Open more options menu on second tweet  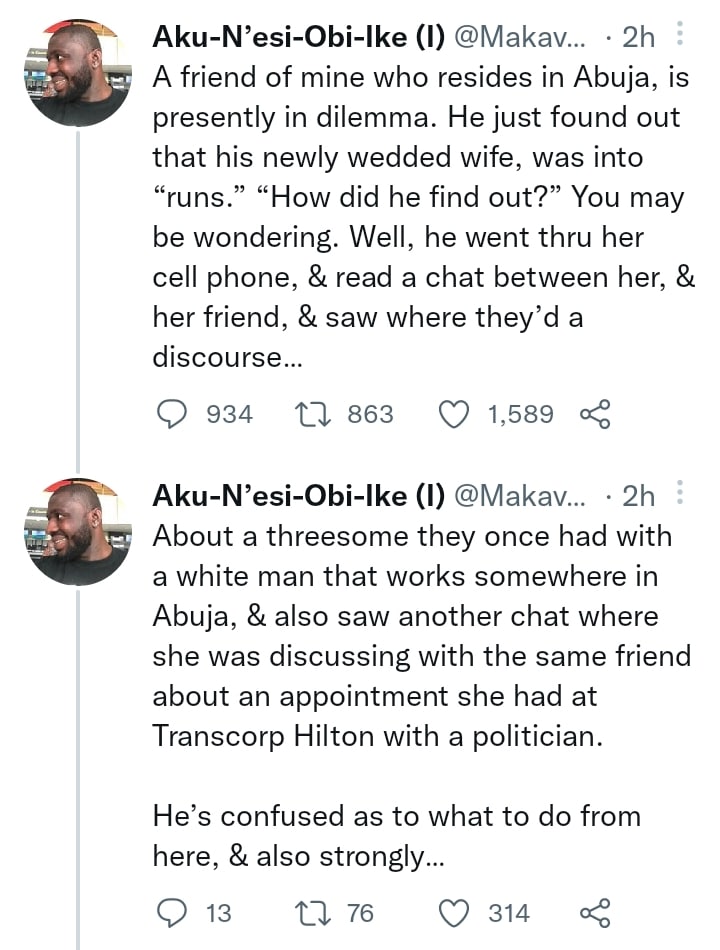tap(681, 494)
